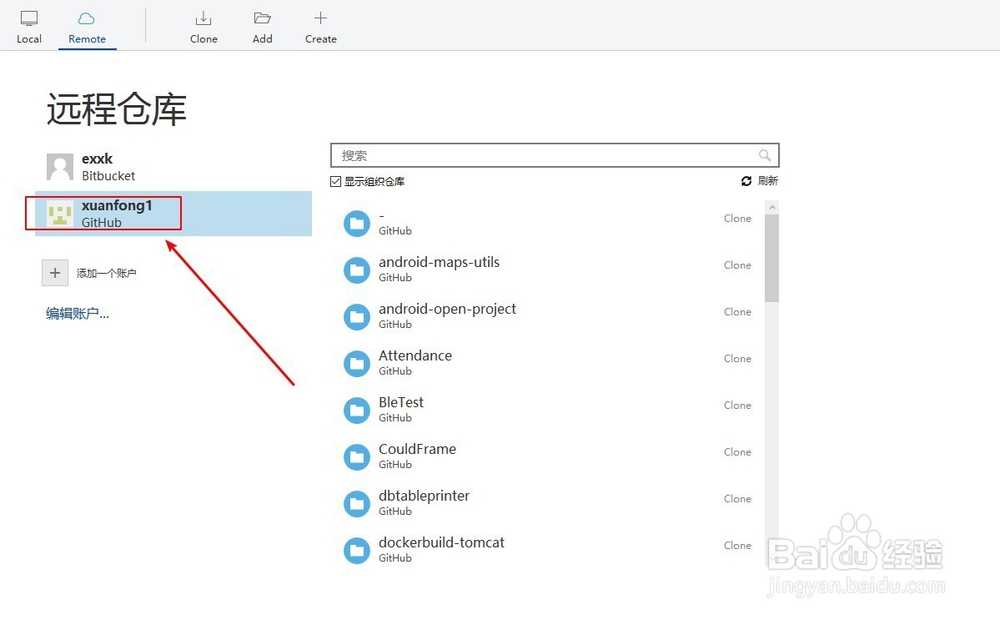Clone the BleTest repository

coord(737,405)
